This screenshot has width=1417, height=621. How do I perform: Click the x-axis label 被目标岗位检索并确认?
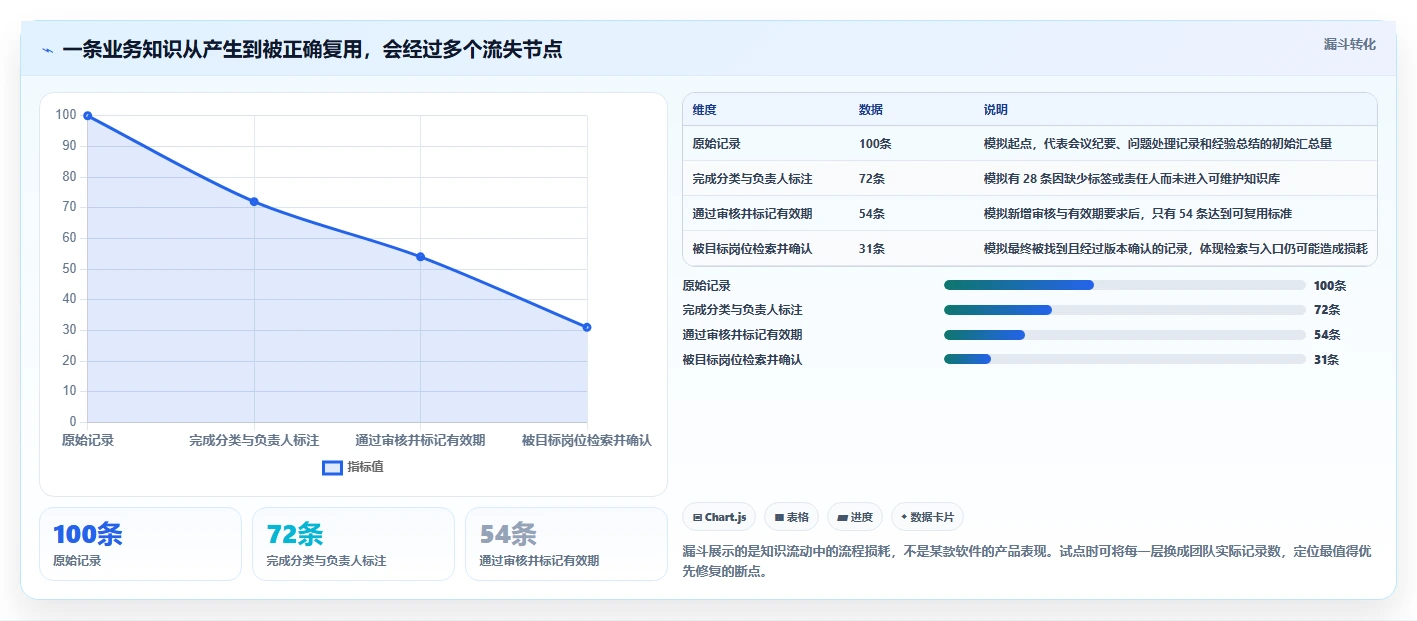pyautogui.click(x=587, y=440)
